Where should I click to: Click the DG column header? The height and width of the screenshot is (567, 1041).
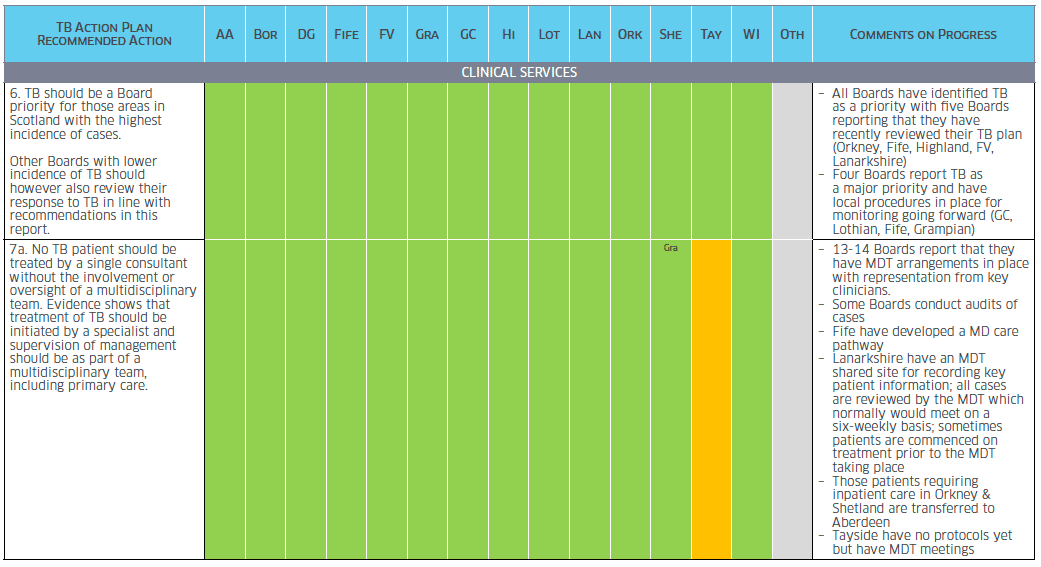point(306,34)
